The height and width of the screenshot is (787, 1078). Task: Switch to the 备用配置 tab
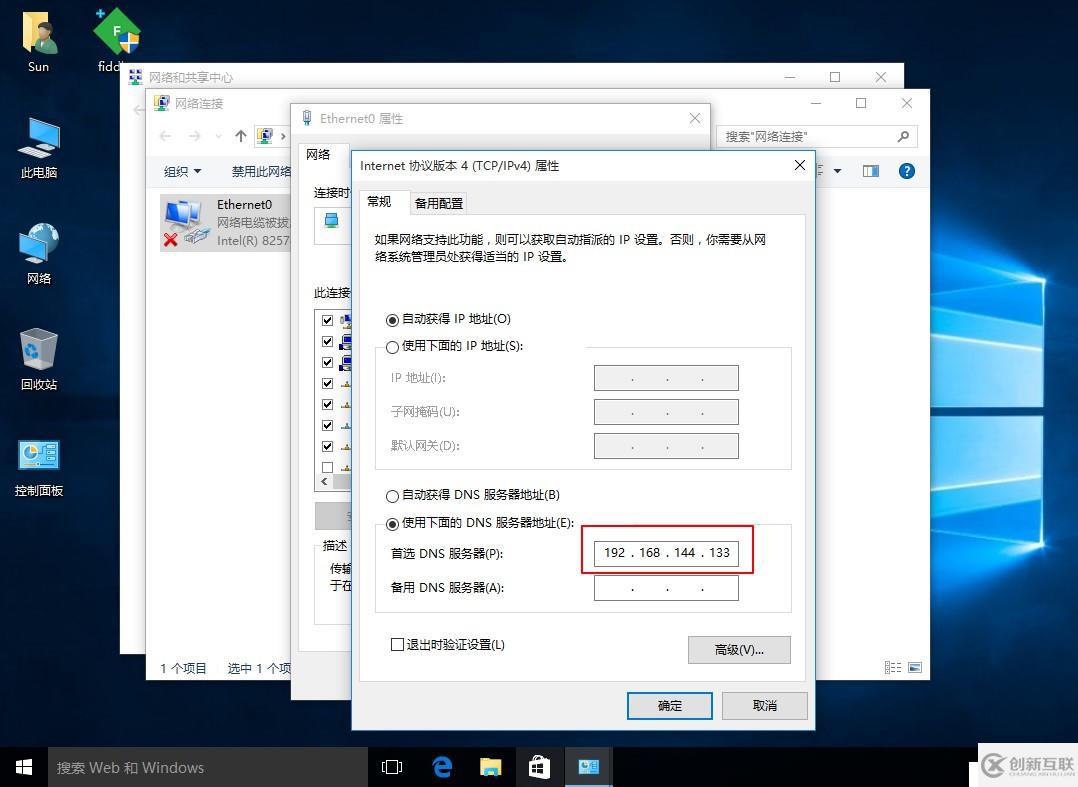[439, 203]
